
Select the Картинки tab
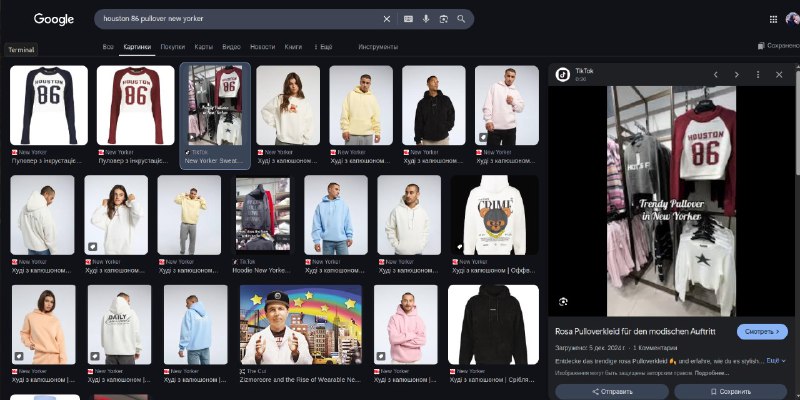137,46
